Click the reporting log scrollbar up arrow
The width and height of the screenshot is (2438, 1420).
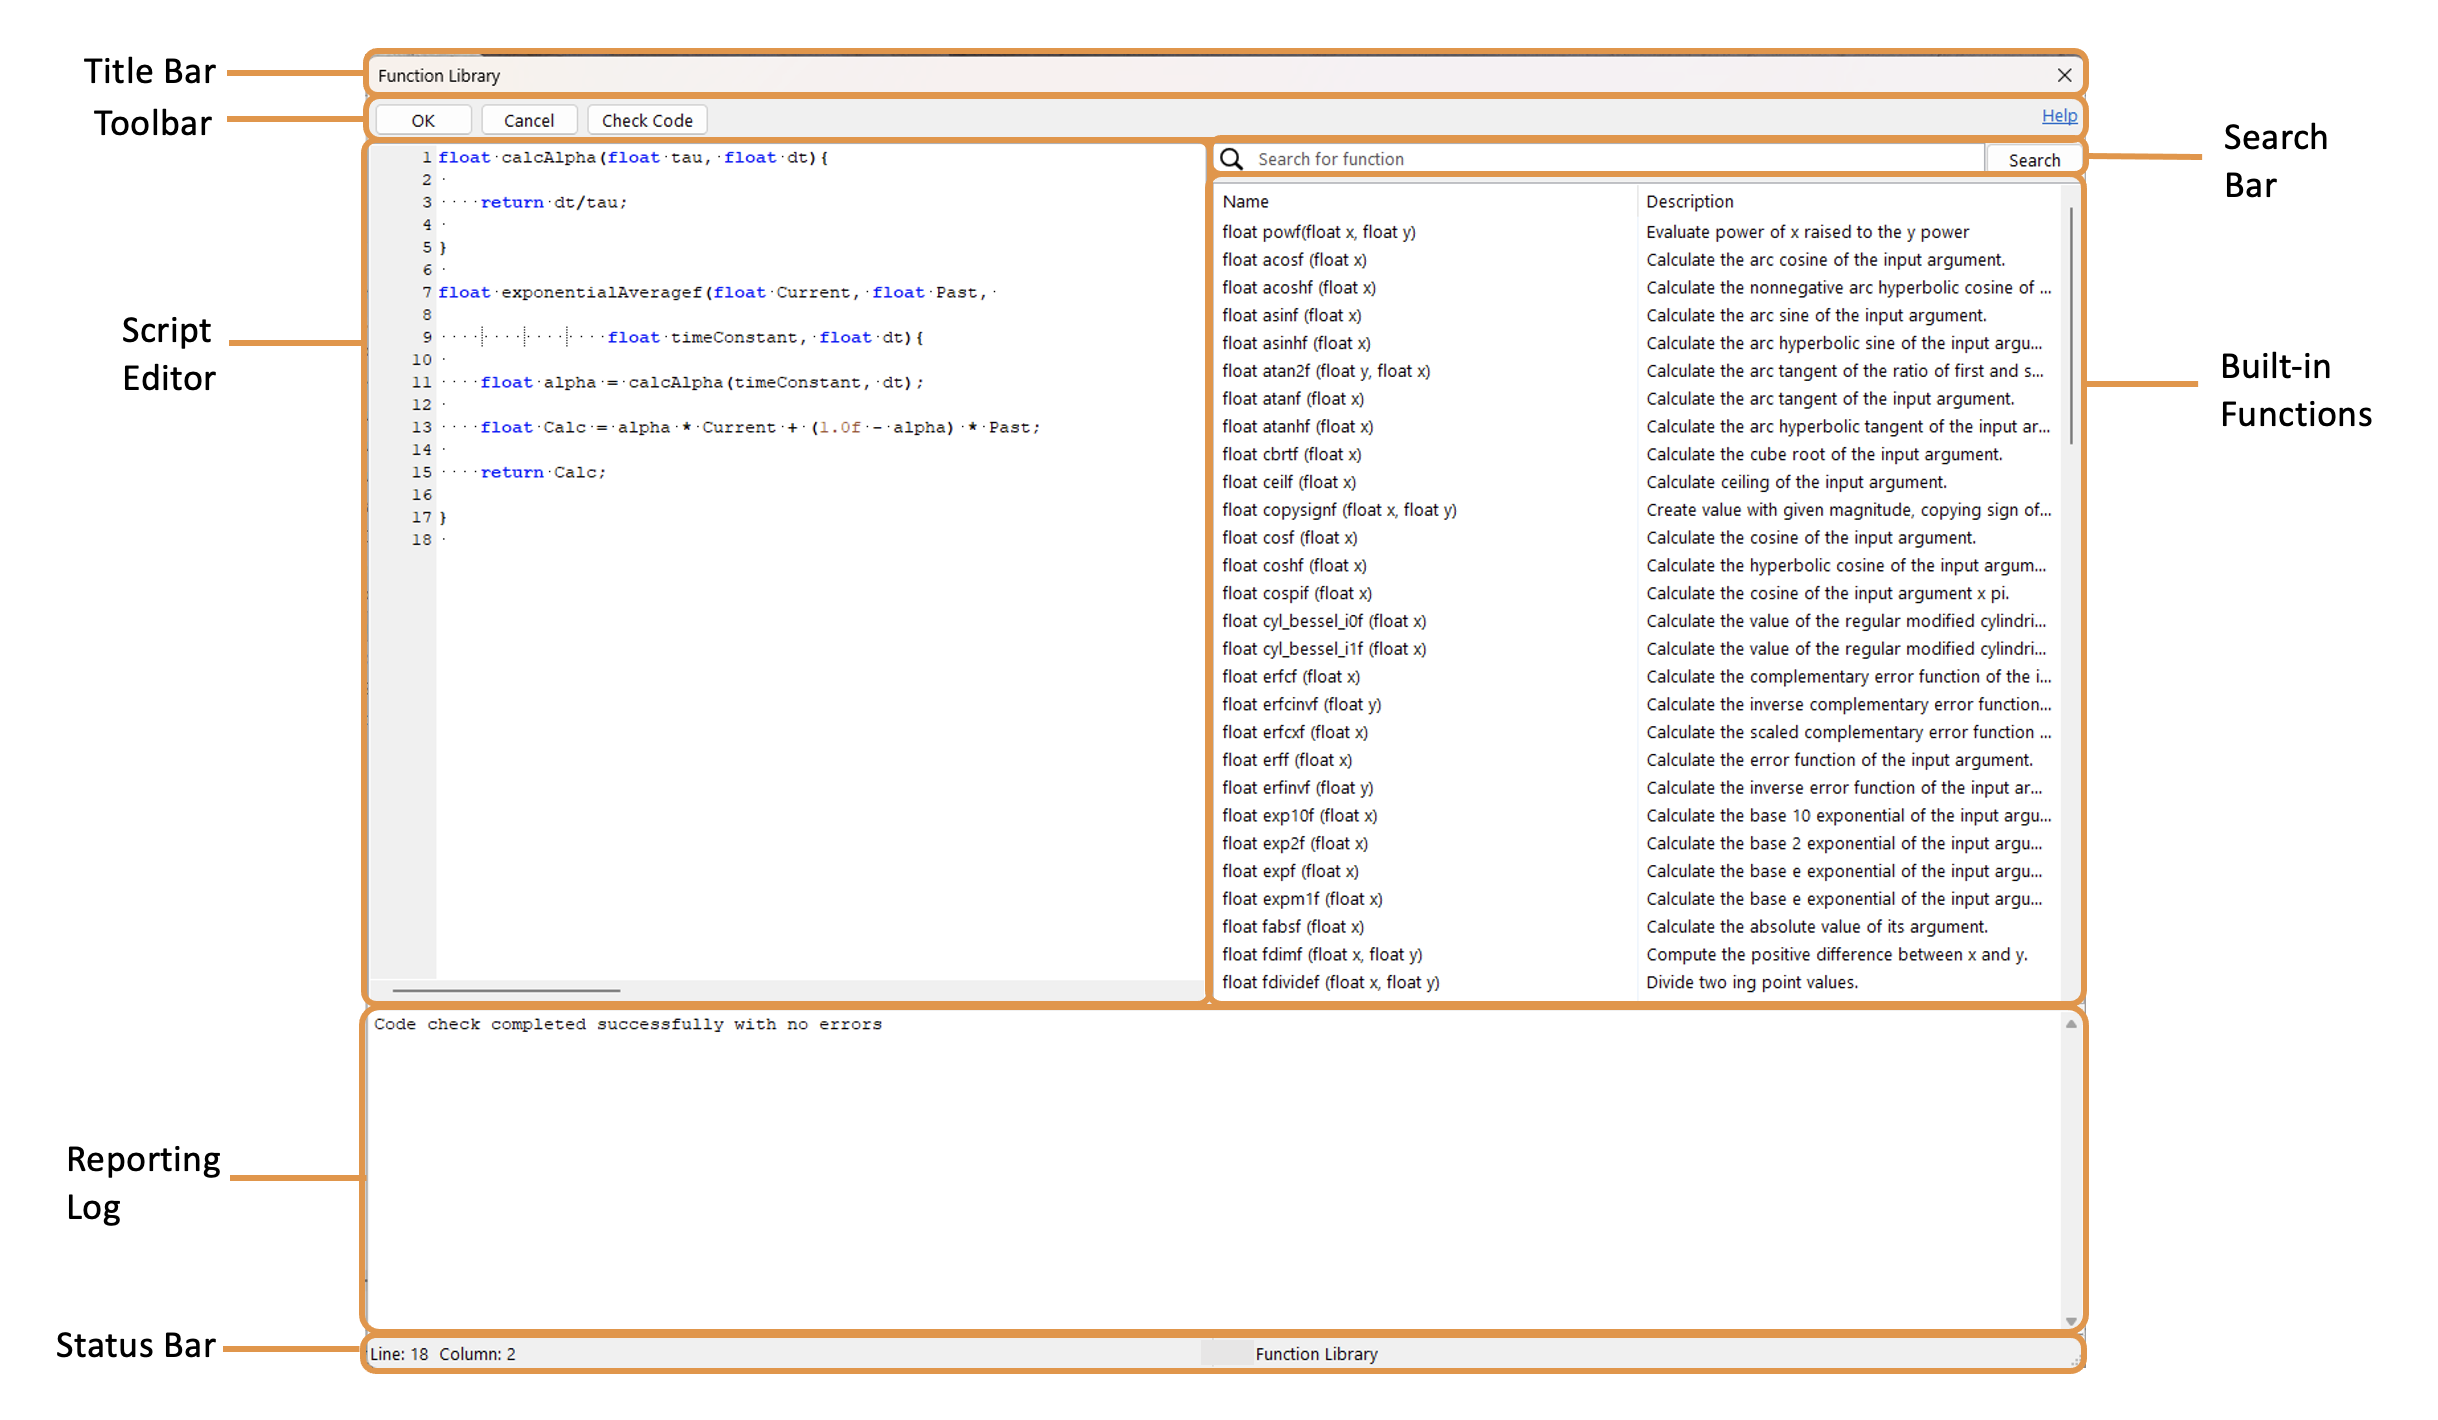(2069, 1023)
